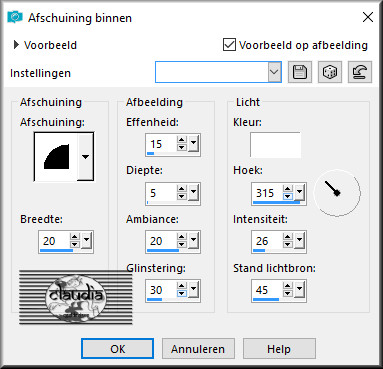Open the Instellingen presets dropdown
Image resolution: width=383 pixels, height=369 pixels.
tap(274, 72)
